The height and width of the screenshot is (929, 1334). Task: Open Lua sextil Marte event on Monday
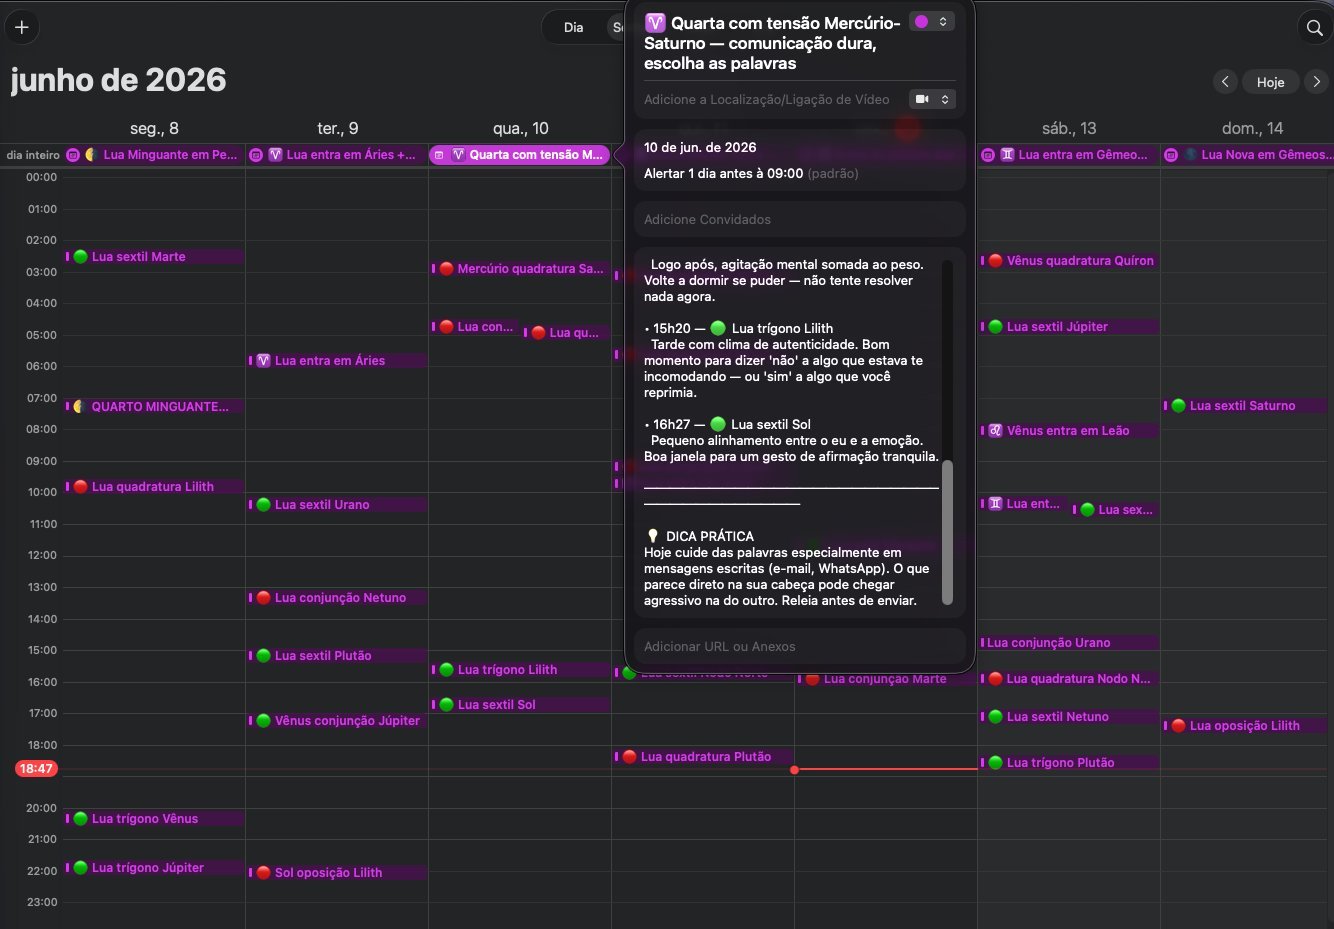point(155,257)
